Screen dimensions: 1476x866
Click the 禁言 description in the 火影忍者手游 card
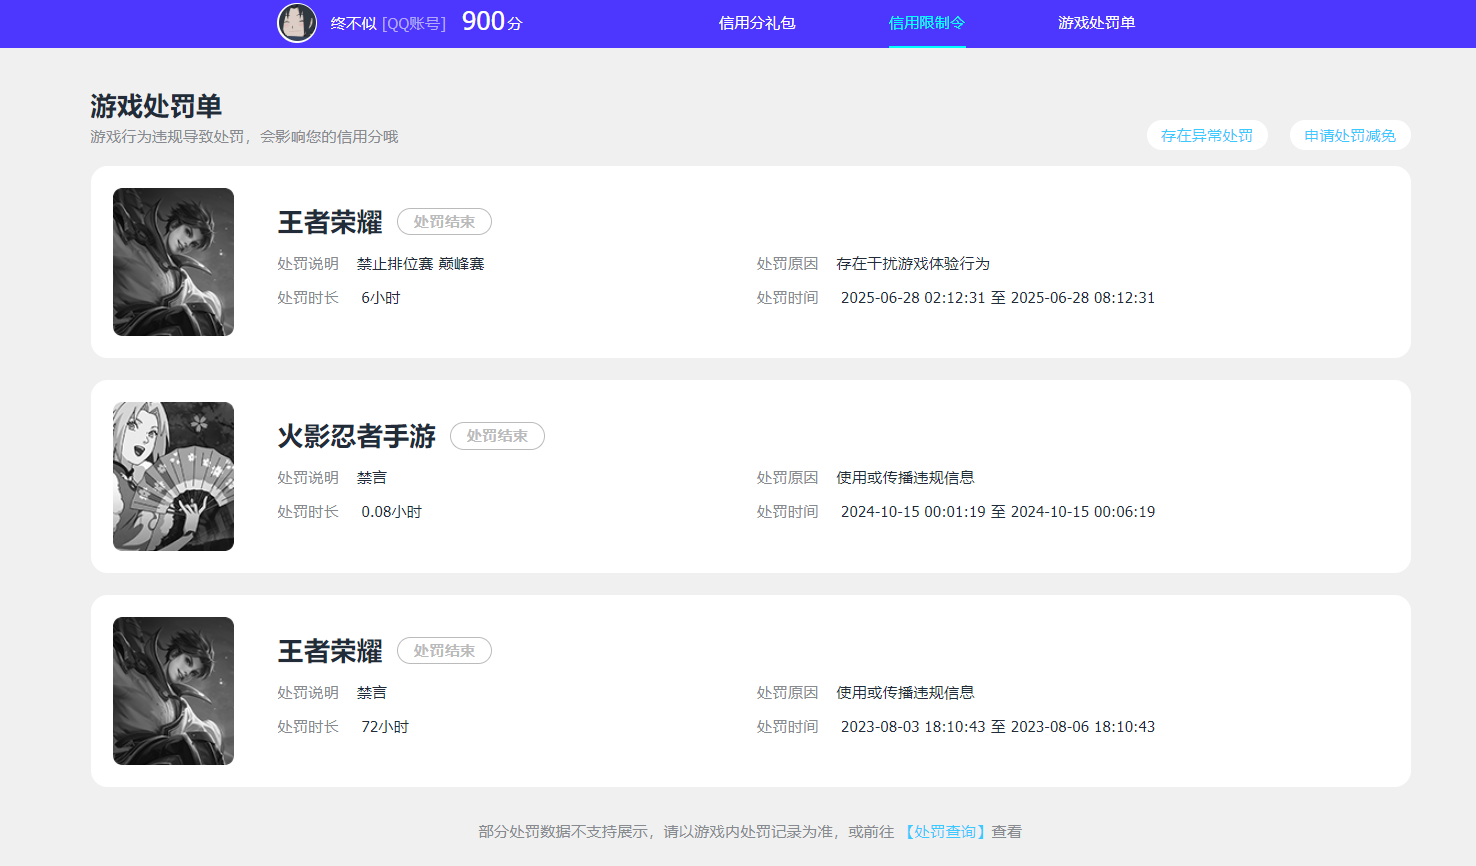[x=372, y=477]
